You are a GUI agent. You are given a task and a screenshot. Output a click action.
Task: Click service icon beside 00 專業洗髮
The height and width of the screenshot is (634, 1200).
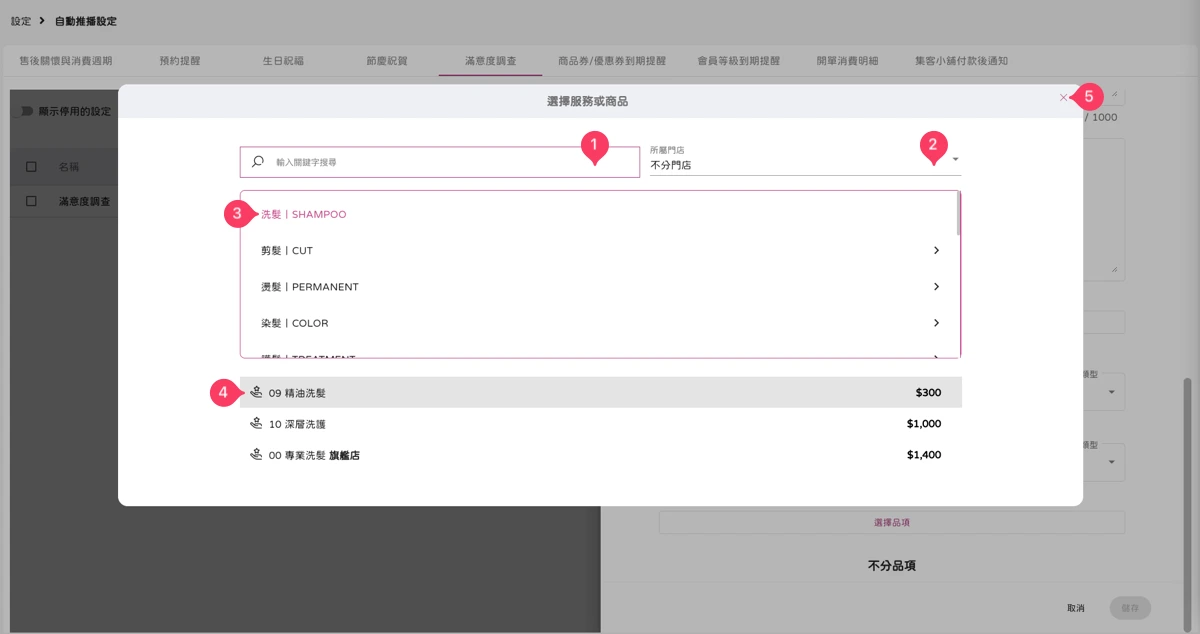[256, 455]
